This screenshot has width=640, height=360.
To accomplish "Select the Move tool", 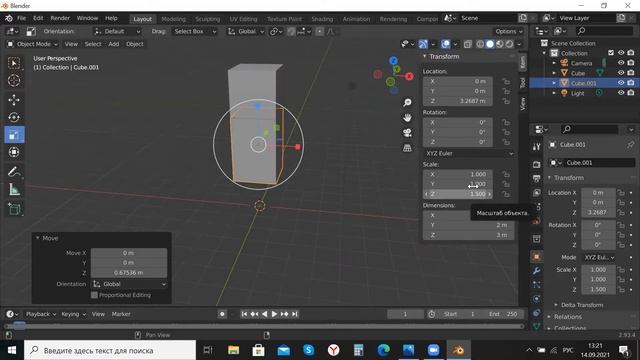I will pyautogui.click(x=14, y=100).
